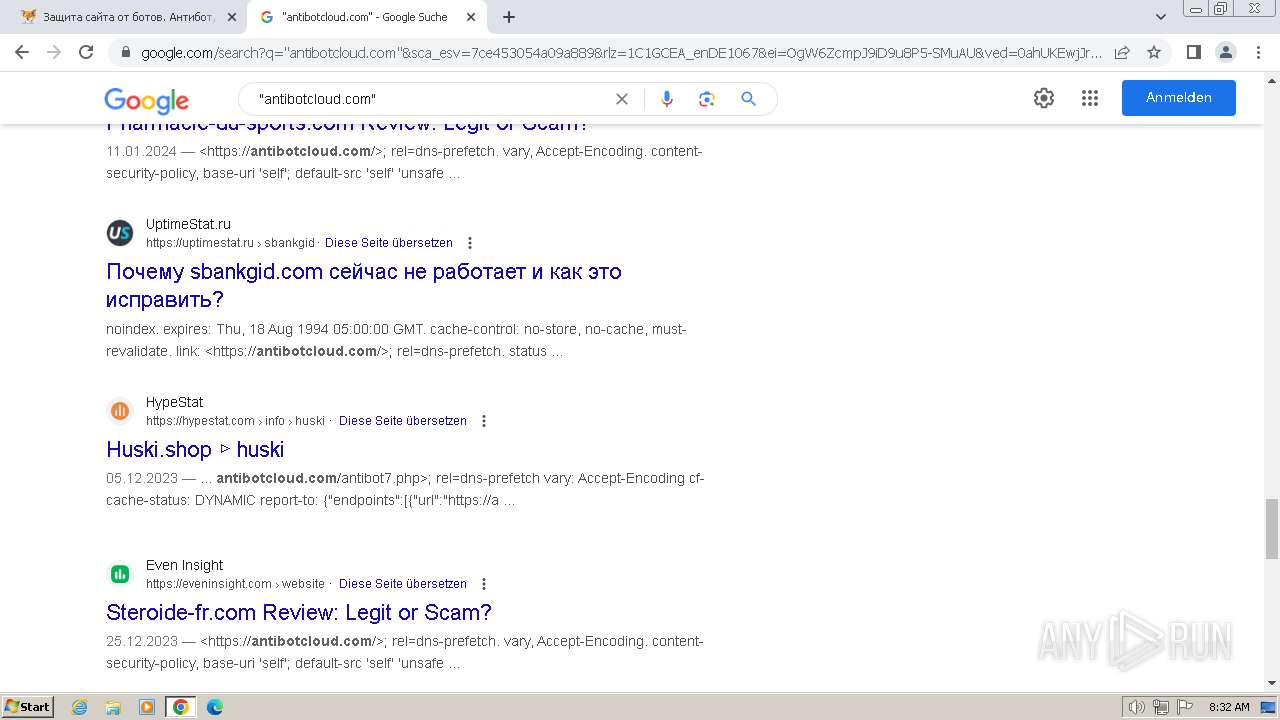
Task: Focus the browser address bar
Action: click(620, 52)
